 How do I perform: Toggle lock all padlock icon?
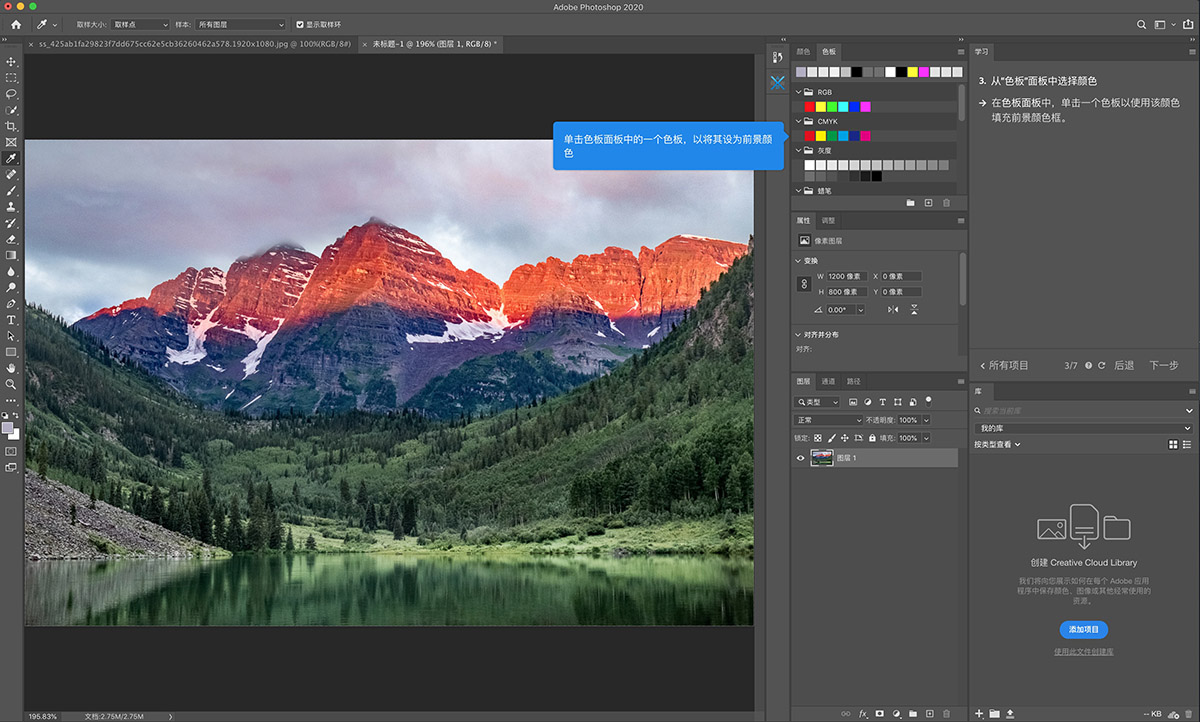[872, 438]
